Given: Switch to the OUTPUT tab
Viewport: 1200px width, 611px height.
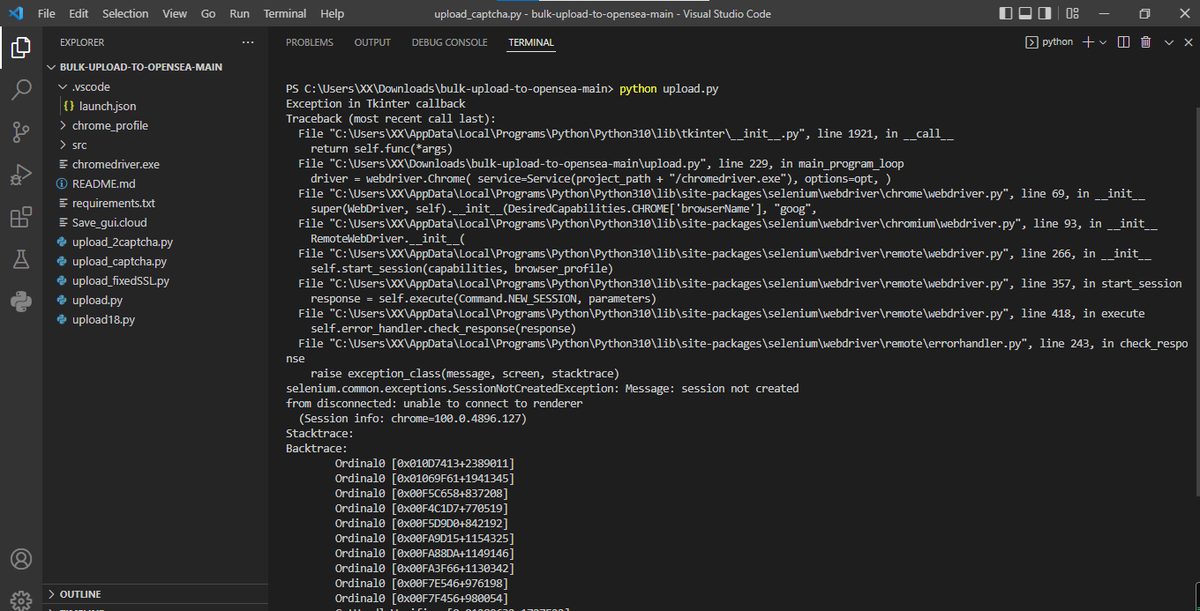Looking at the screenshot, I should click(x=372, y=42).
